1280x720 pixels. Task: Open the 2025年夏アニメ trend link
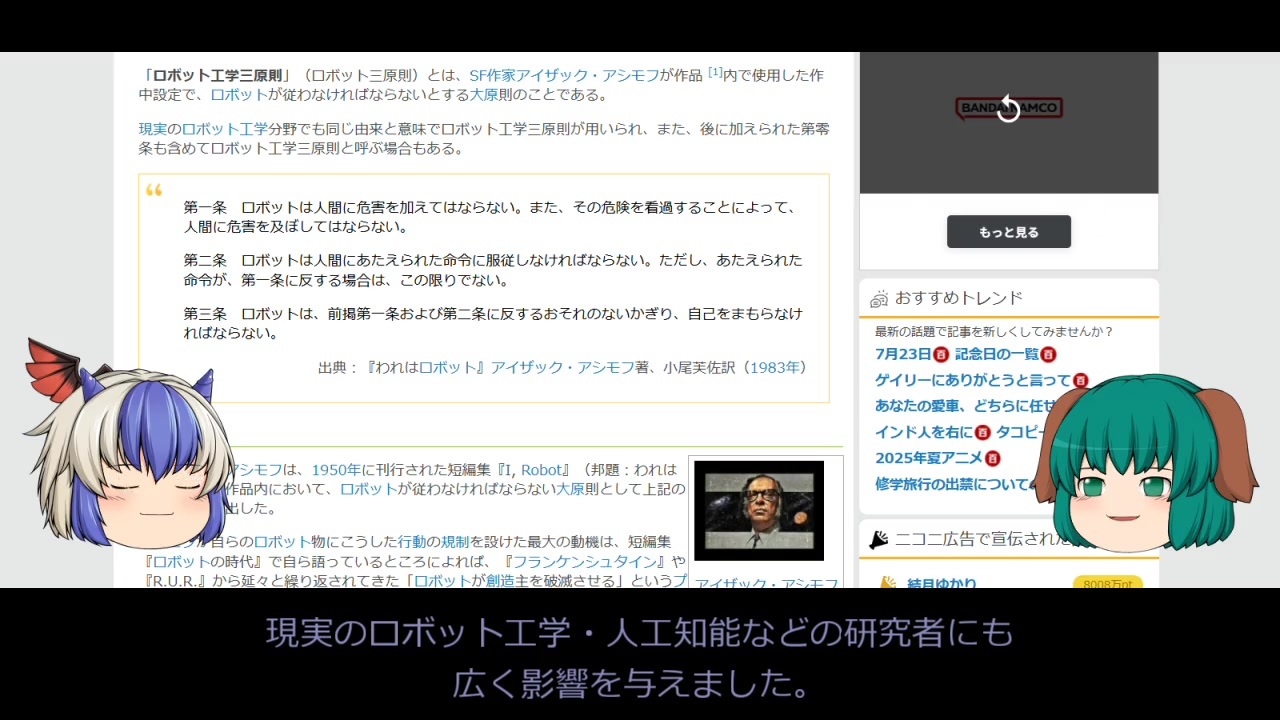click(x=929, y=458)
